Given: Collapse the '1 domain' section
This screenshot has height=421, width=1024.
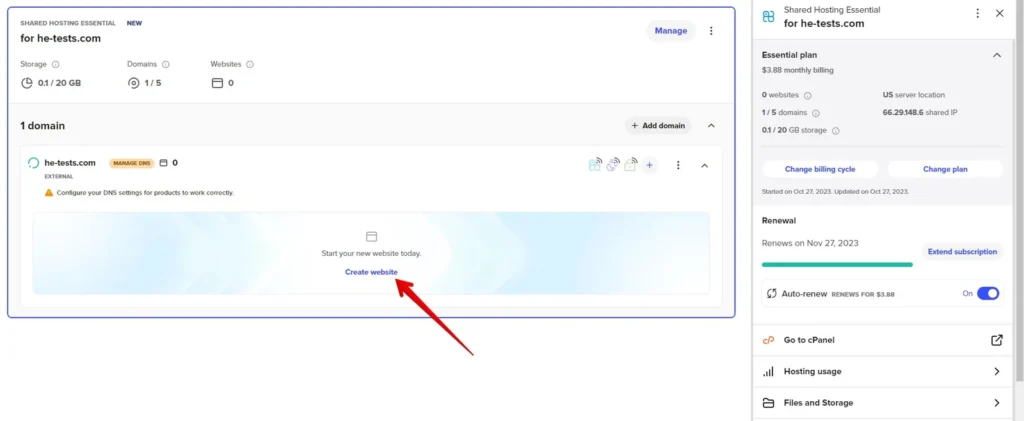Looking at the screenshot, I should (712, 125).
